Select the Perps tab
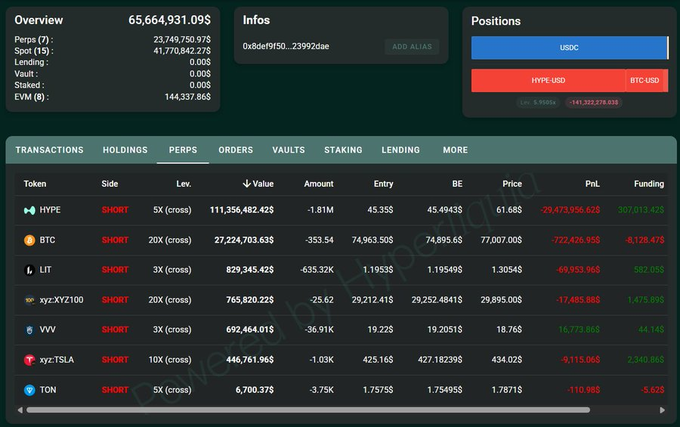The image size is (680, 427). click(183, 150)
